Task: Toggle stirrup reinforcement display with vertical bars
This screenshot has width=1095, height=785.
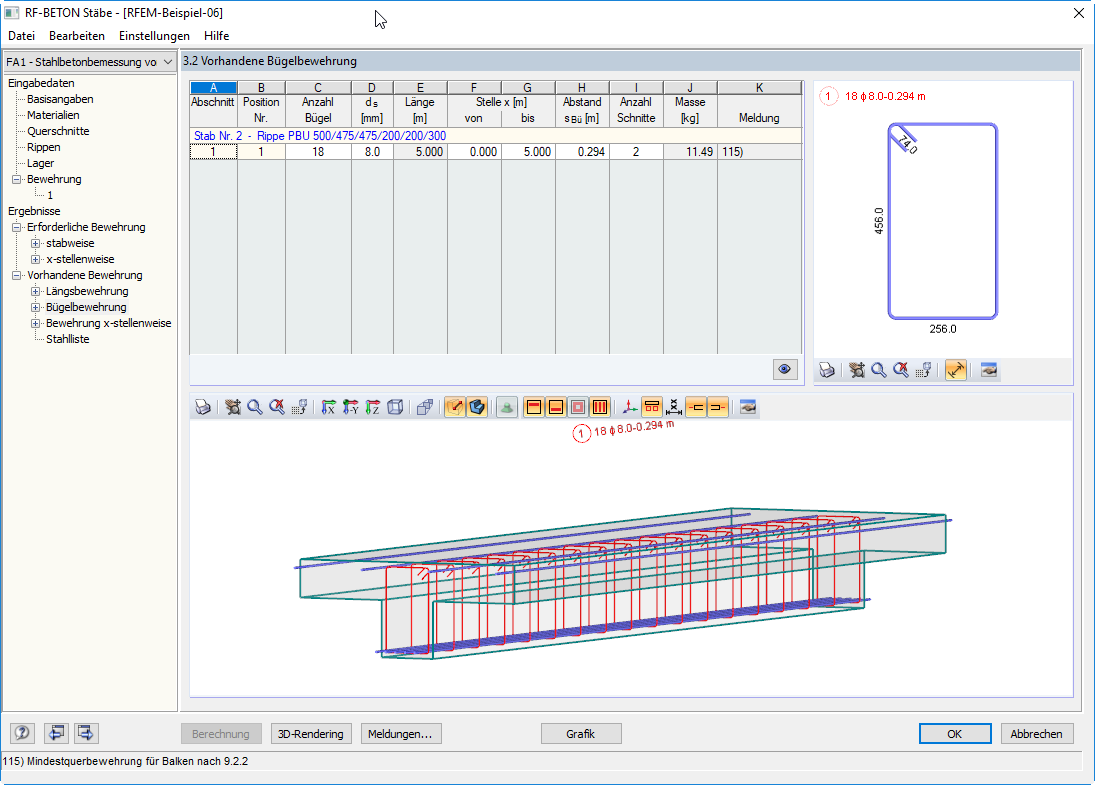Action: coord(600,407)
